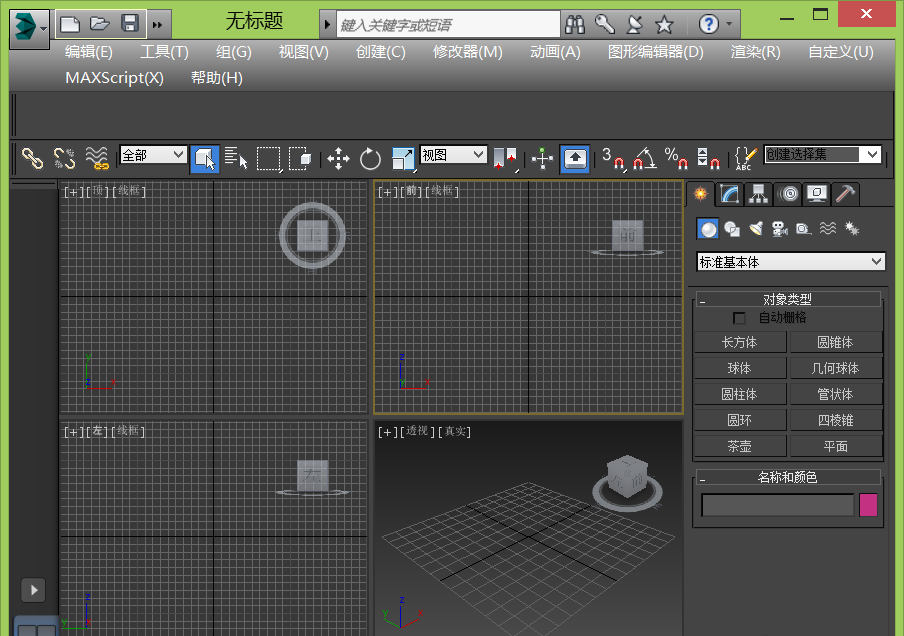The image size is (904, 636).
Task: Toggle angle snap
Action: tap(645, 158)
